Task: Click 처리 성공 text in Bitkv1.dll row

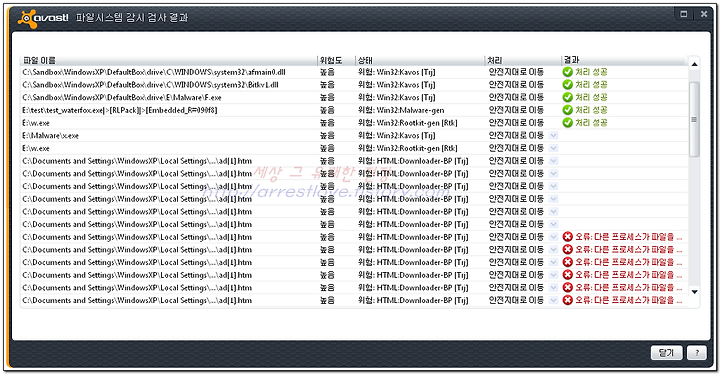Action: click(591, 85)
